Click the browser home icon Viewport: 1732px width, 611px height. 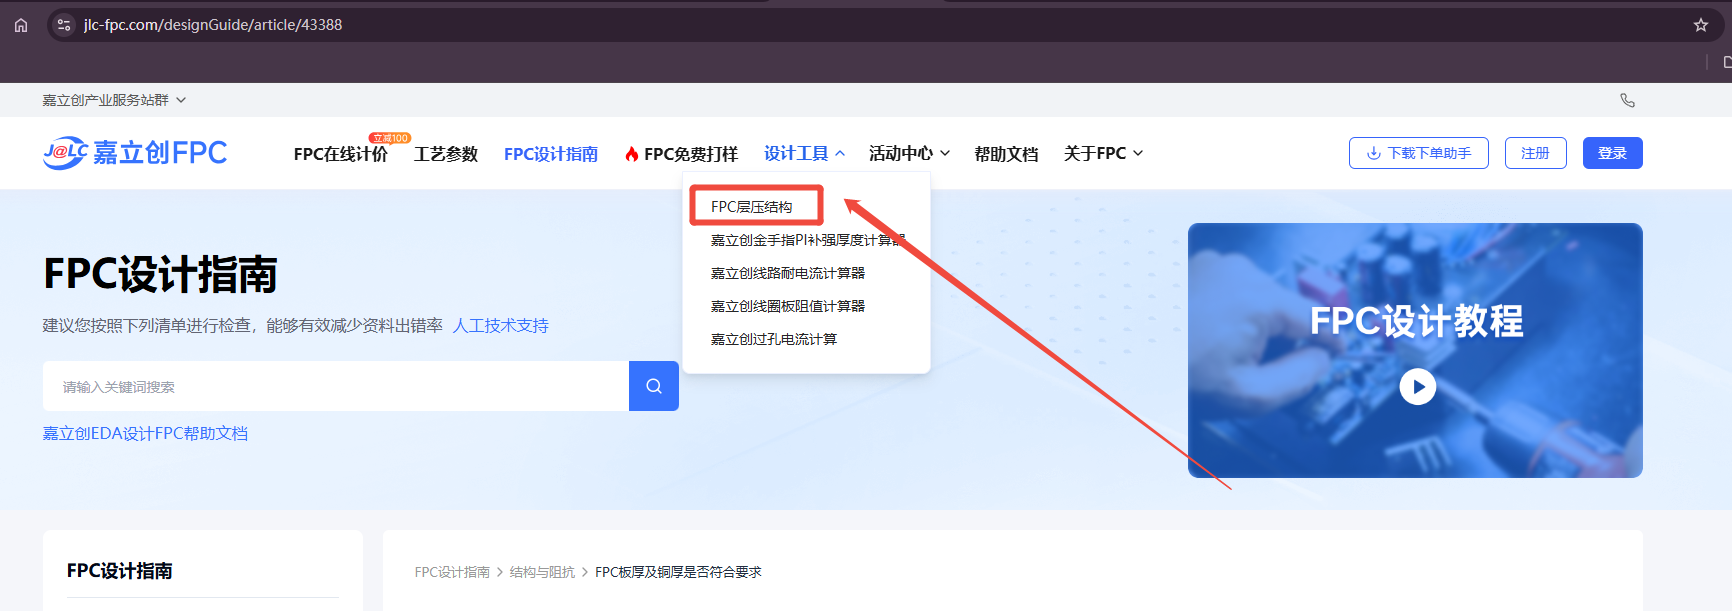coord(21,25)
